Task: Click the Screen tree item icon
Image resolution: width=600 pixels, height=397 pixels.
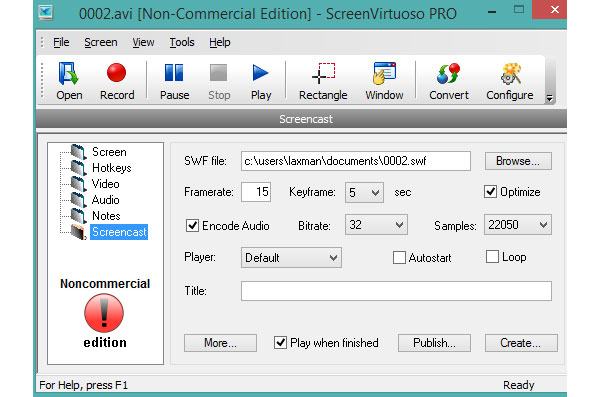Action: [78, 152]
